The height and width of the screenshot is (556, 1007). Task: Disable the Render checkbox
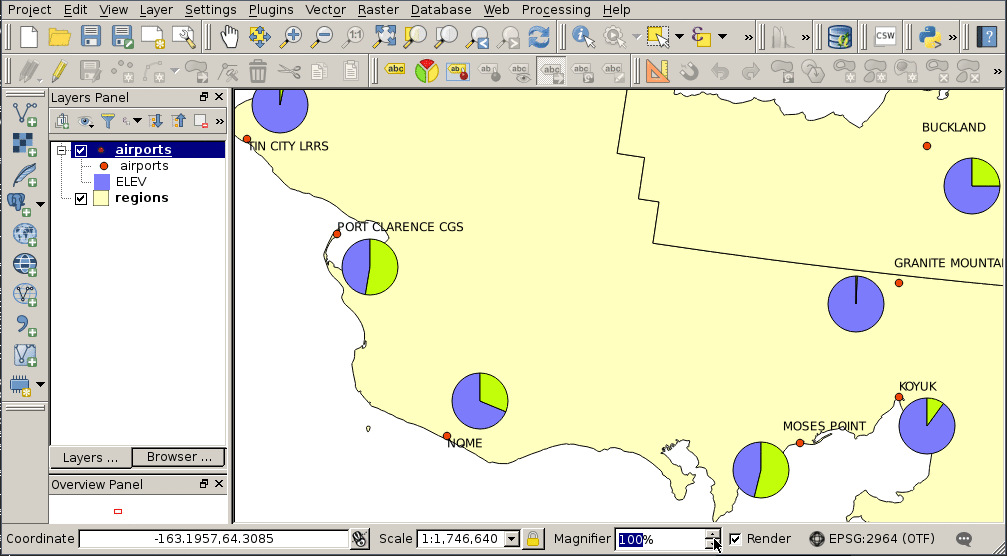[735, 539]
